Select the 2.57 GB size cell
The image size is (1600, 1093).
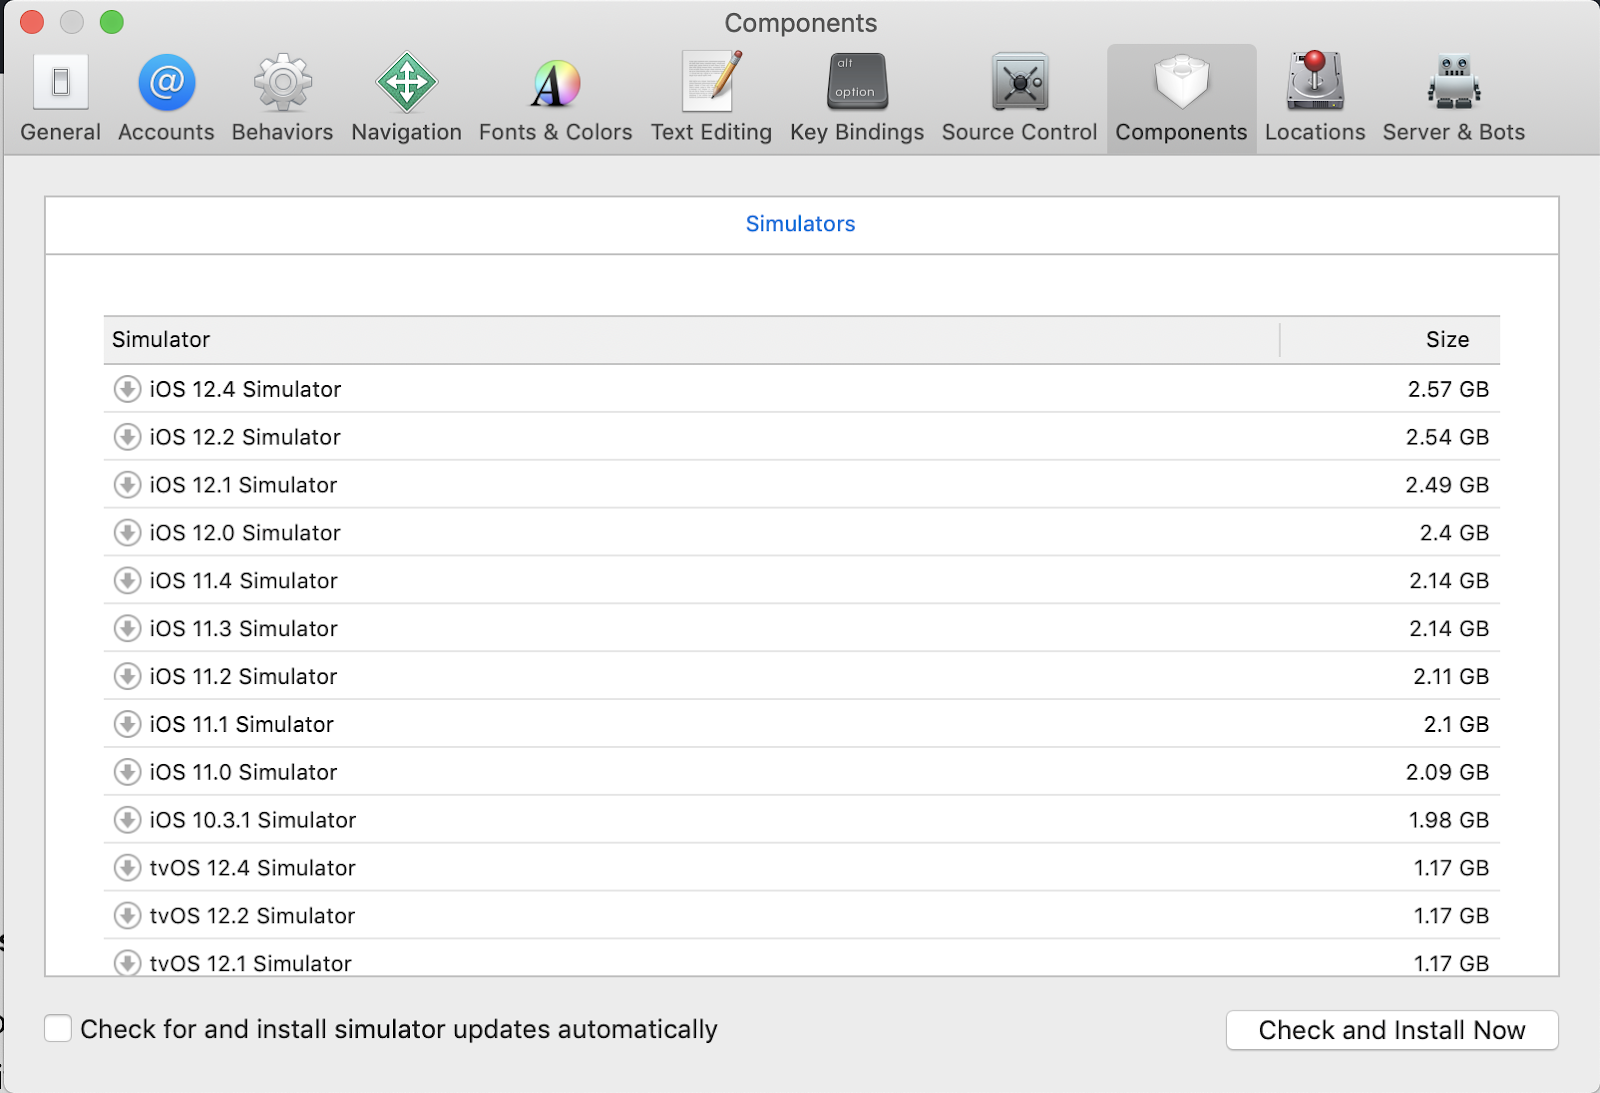point(1448,389)
